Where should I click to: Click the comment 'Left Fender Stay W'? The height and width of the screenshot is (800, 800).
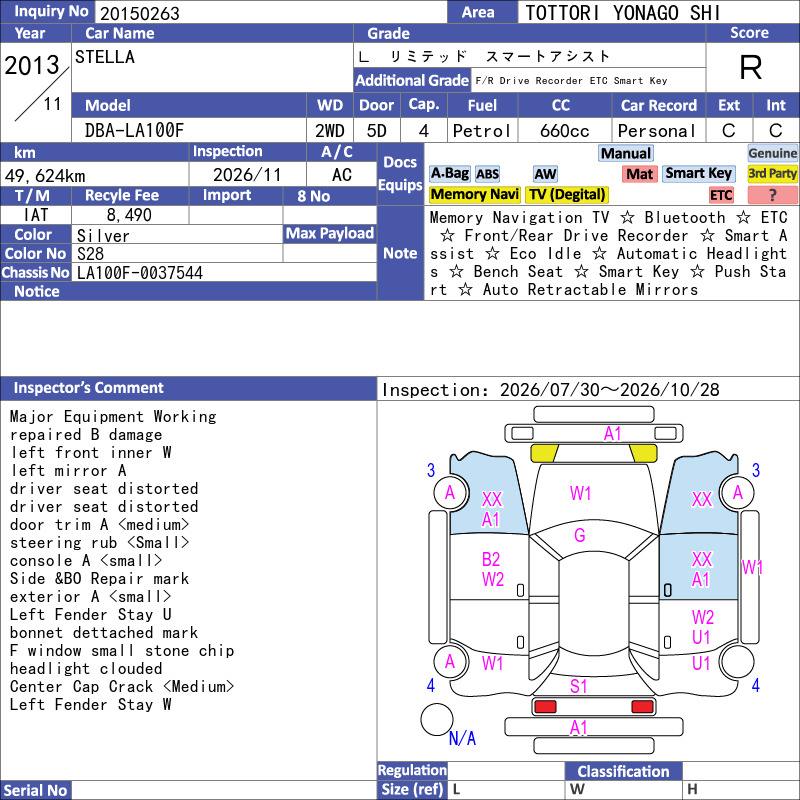point(91,705)
